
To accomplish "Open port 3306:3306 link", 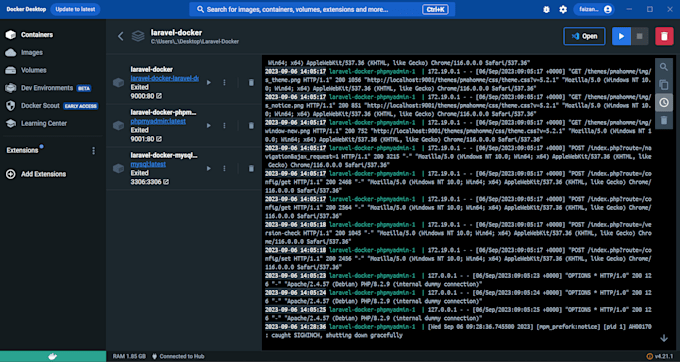I will point(150,182).
